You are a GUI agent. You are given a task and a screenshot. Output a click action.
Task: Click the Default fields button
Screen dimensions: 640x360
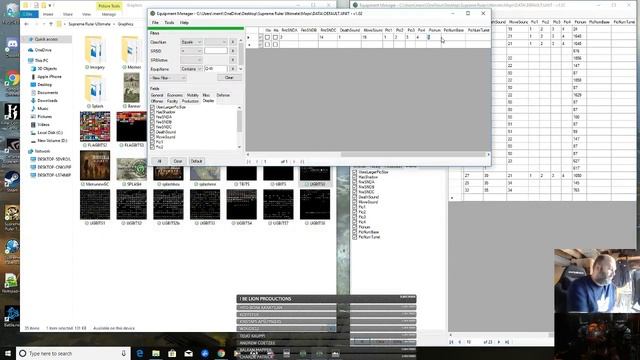pyautogui.click(x=196, y=161)
